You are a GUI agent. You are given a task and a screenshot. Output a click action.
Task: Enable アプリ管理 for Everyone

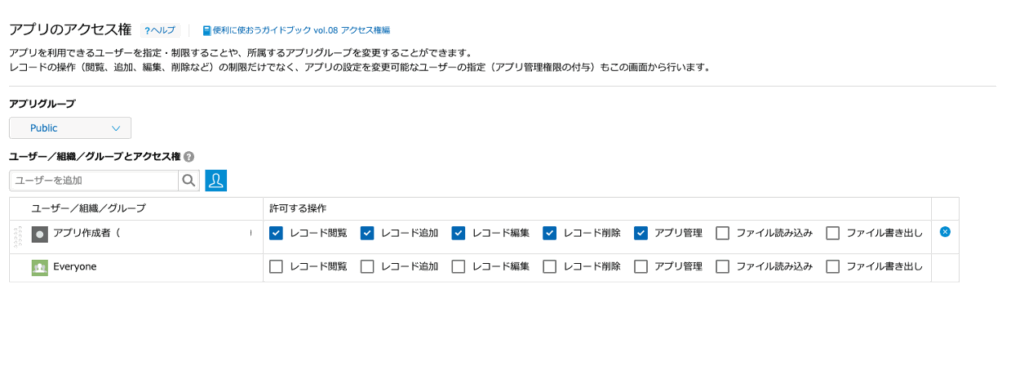click(x=641, y=267)
